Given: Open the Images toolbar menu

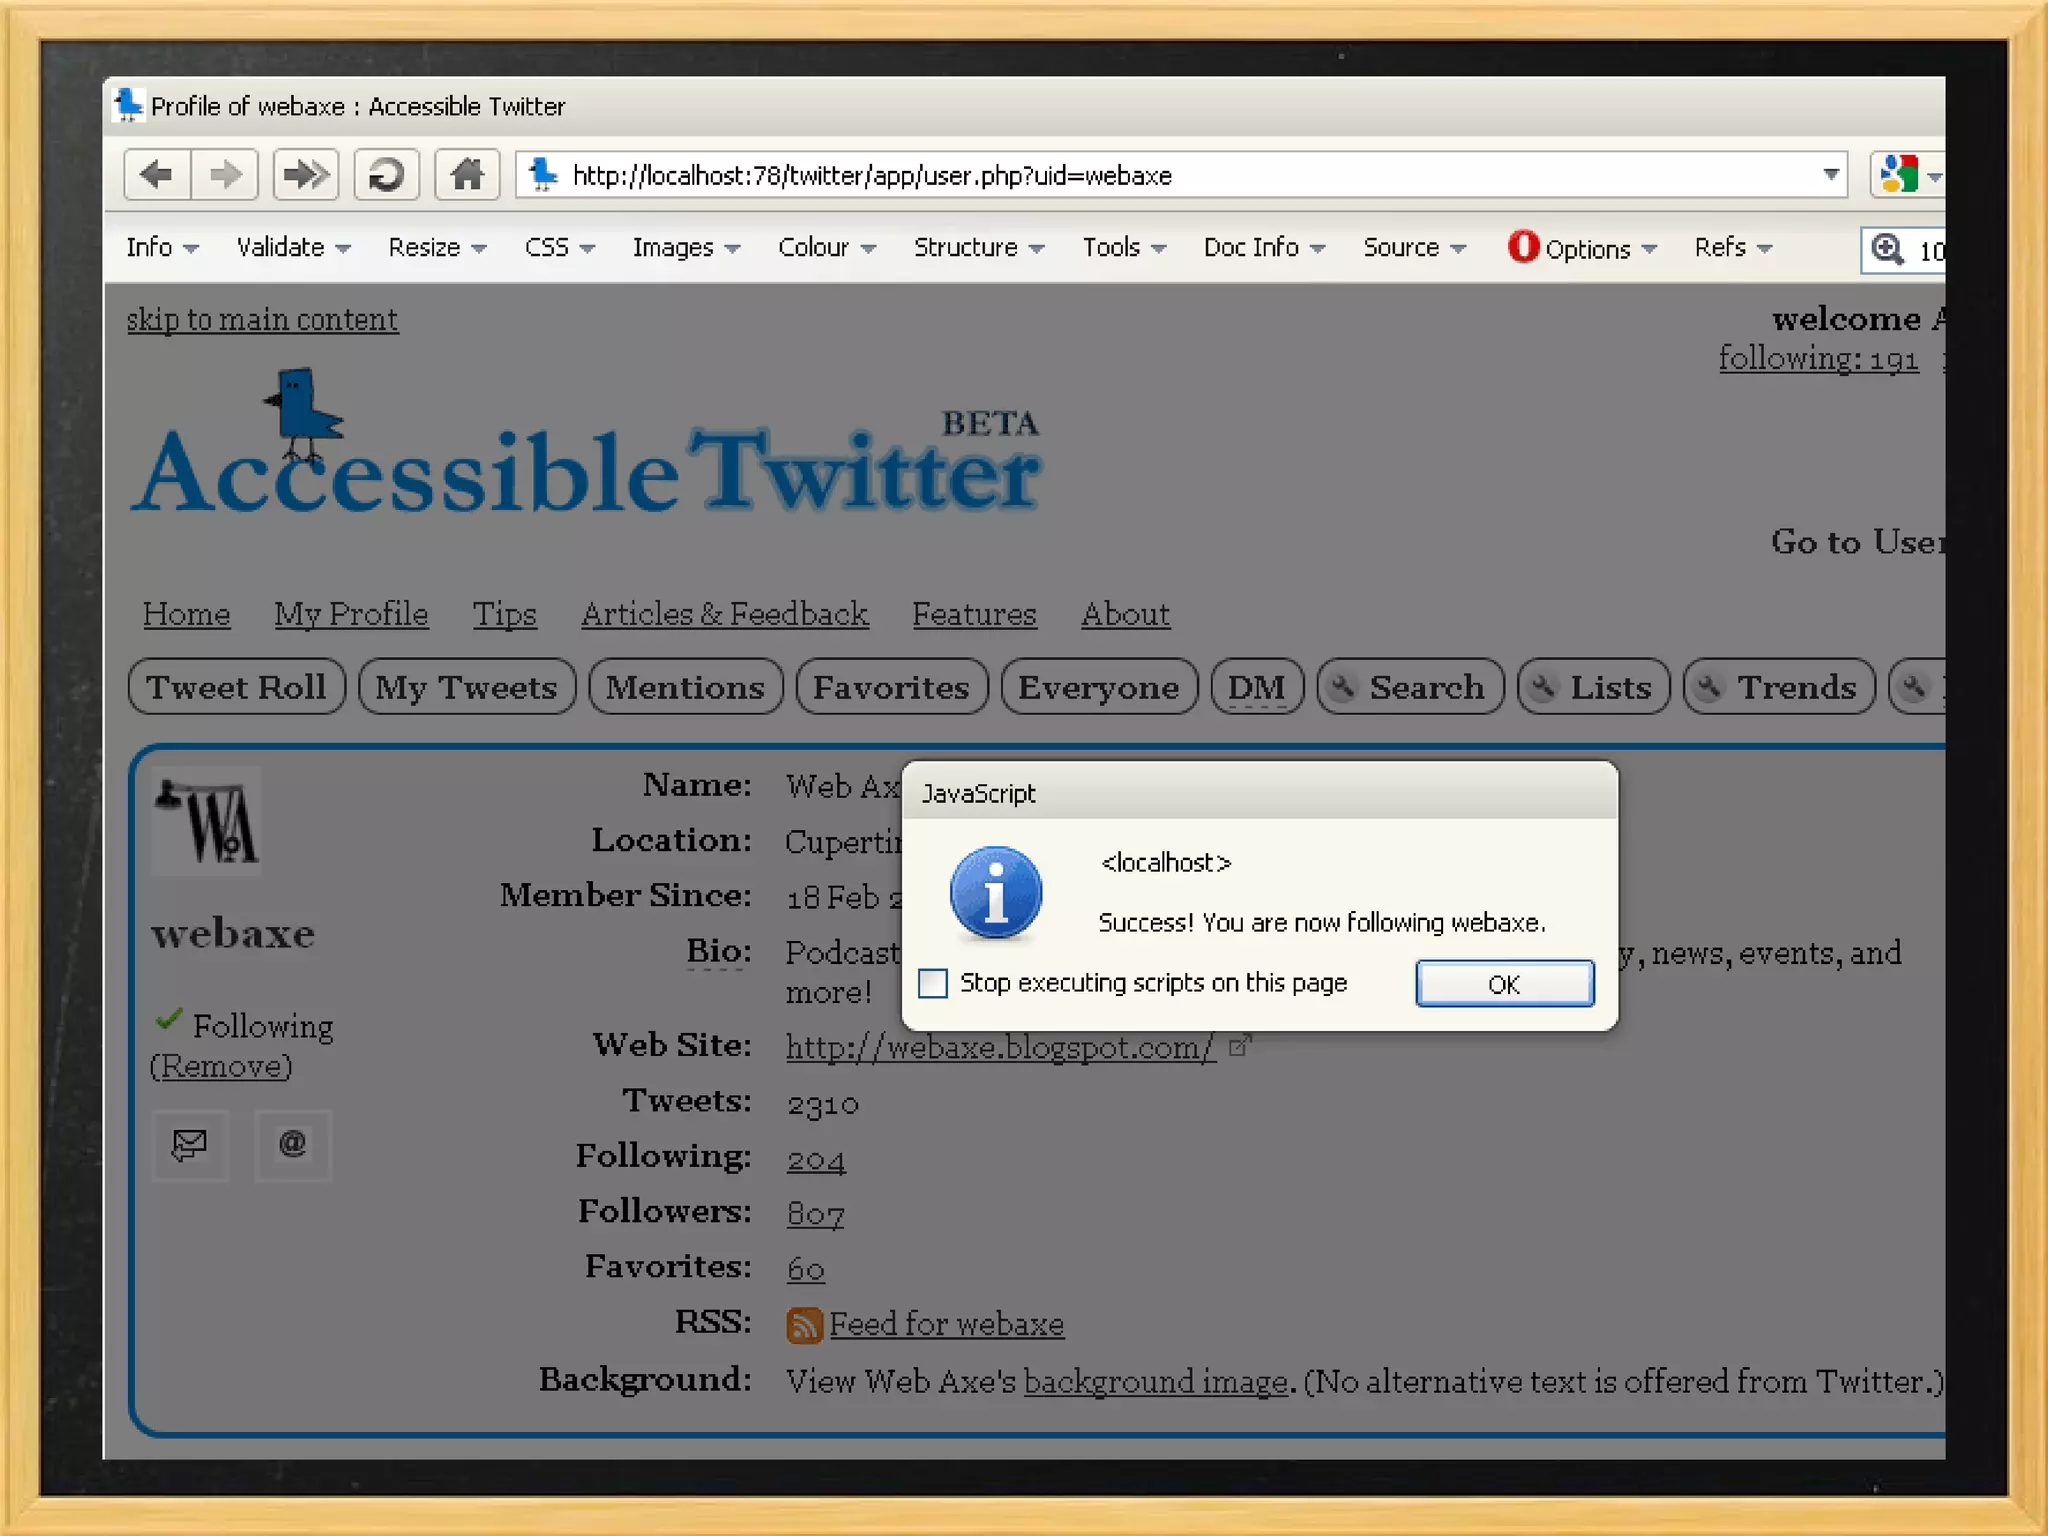Looking at the screenshot, I should click(x=686, y=247).
